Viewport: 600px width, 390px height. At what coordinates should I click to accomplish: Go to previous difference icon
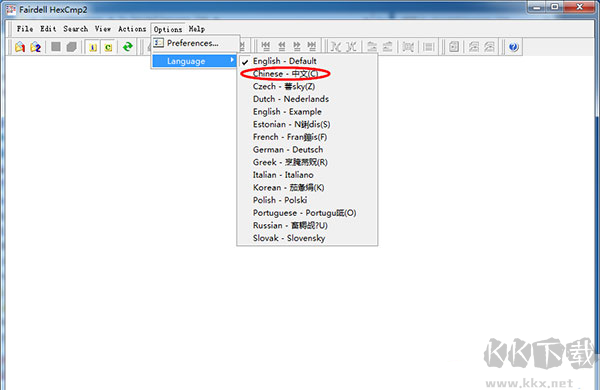click(x=281, y=47)
